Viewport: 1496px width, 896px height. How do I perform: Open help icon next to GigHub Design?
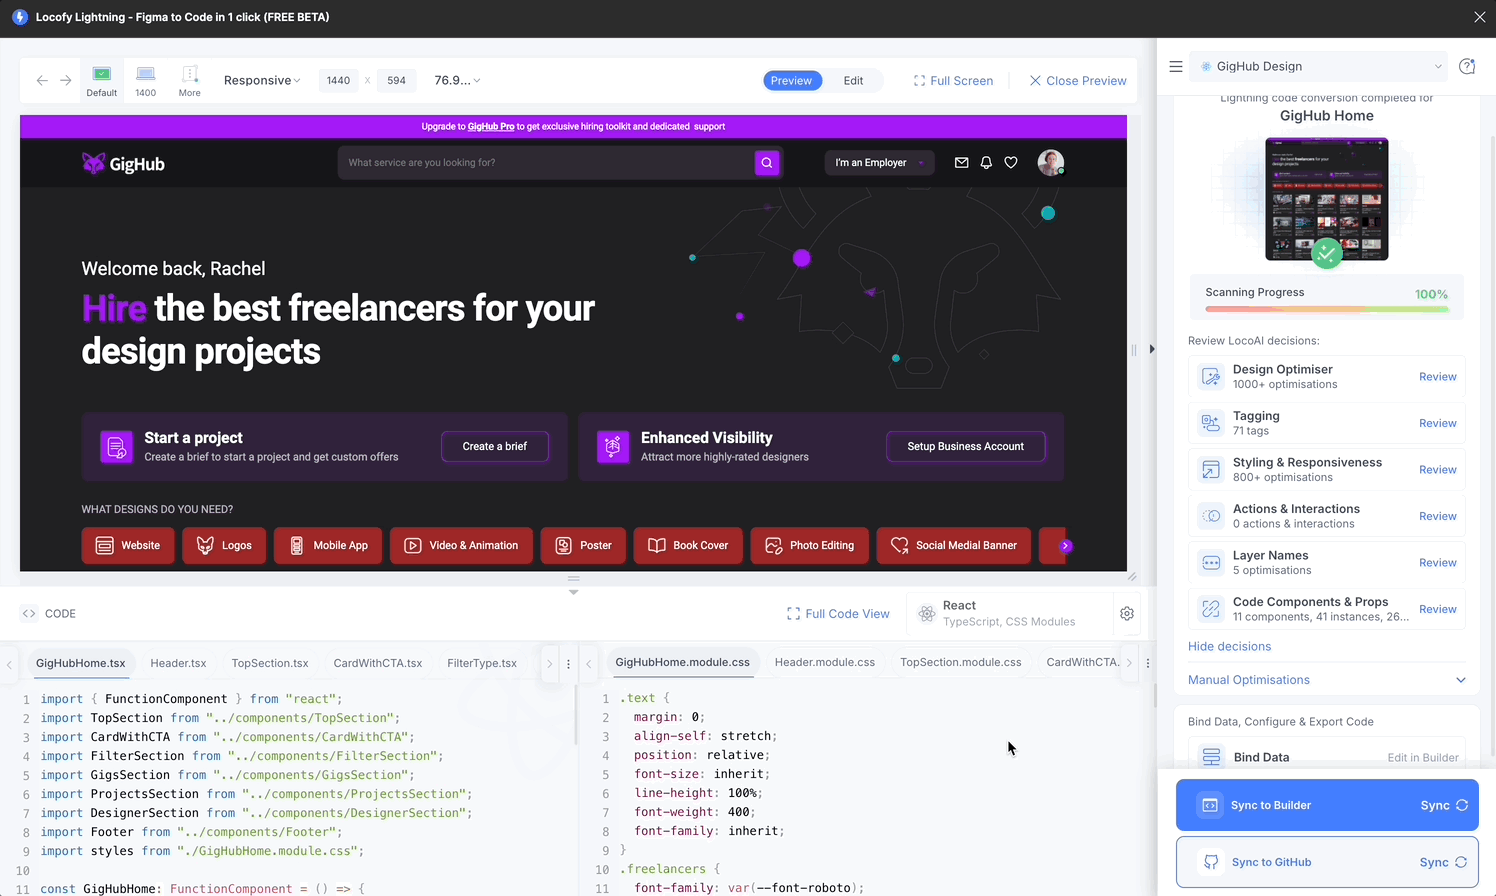point(1467,67)
